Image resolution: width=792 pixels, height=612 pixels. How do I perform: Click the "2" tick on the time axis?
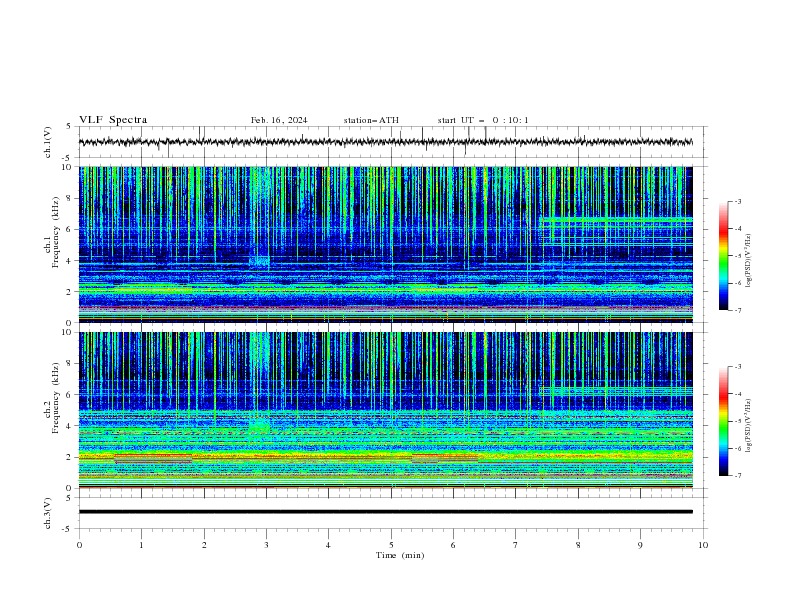(x=204, y=545)
